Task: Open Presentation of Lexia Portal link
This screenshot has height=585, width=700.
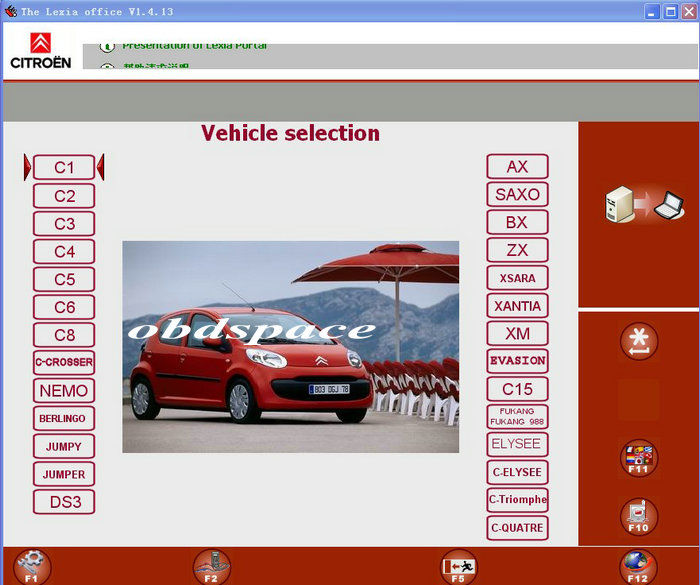Action: click(194, 46)
